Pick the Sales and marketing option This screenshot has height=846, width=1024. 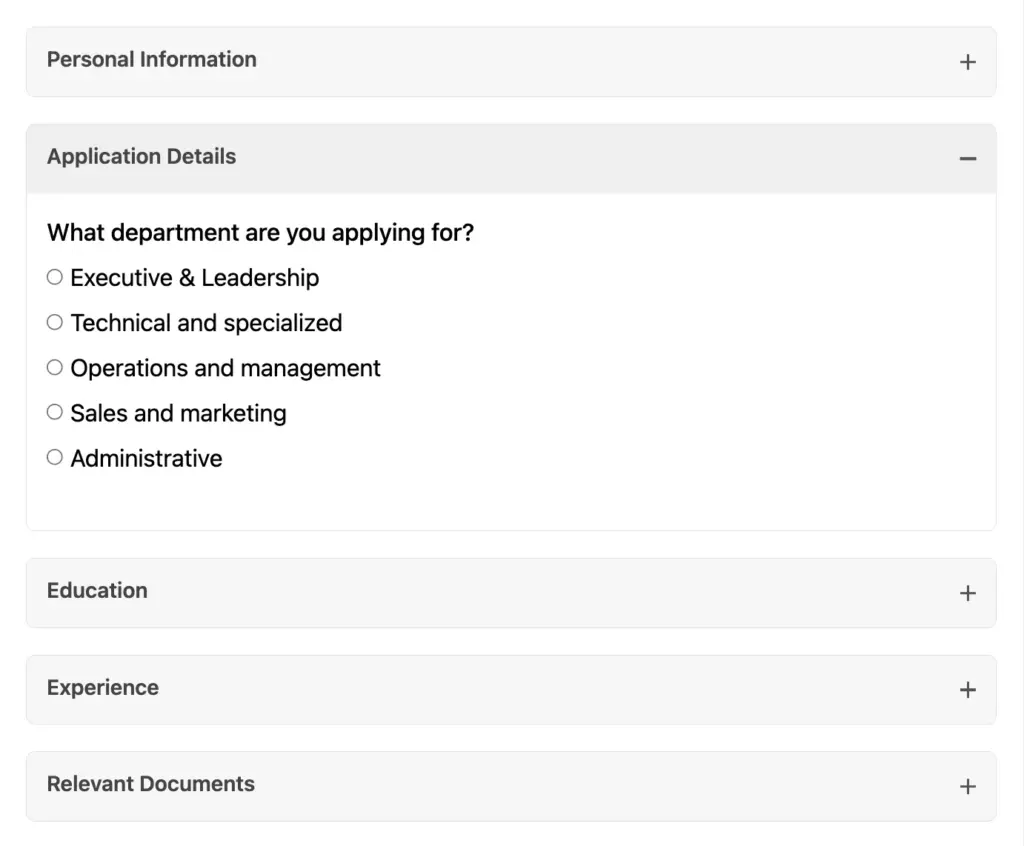click(x=54, y=411)
